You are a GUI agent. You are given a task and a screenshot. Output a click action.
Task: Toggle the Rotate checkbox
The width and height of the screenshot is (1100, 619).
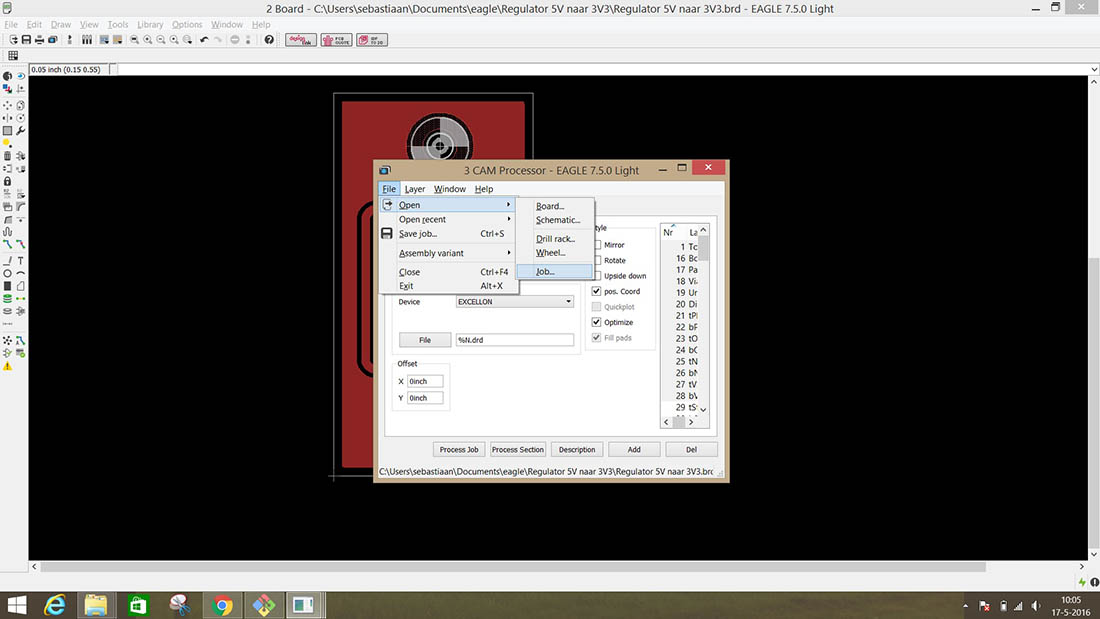coord(597,260)
